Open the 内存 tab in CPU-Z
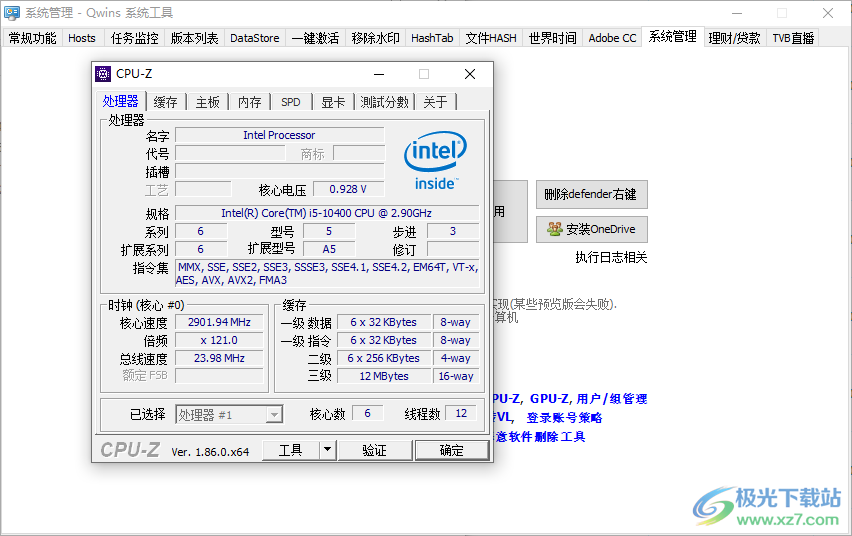The image size is (852, 536). 249,102
